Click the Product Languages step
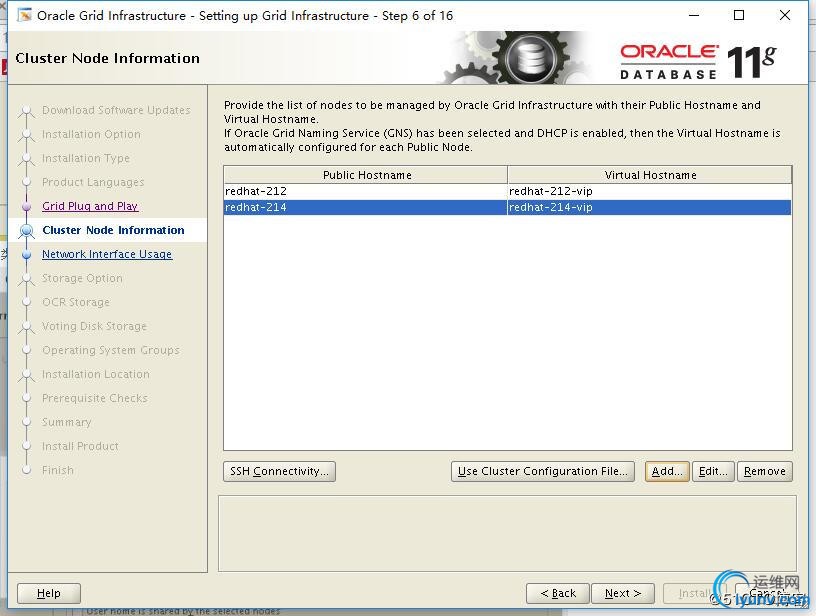This screenshot has height=616, width=816. click(93, 182)
